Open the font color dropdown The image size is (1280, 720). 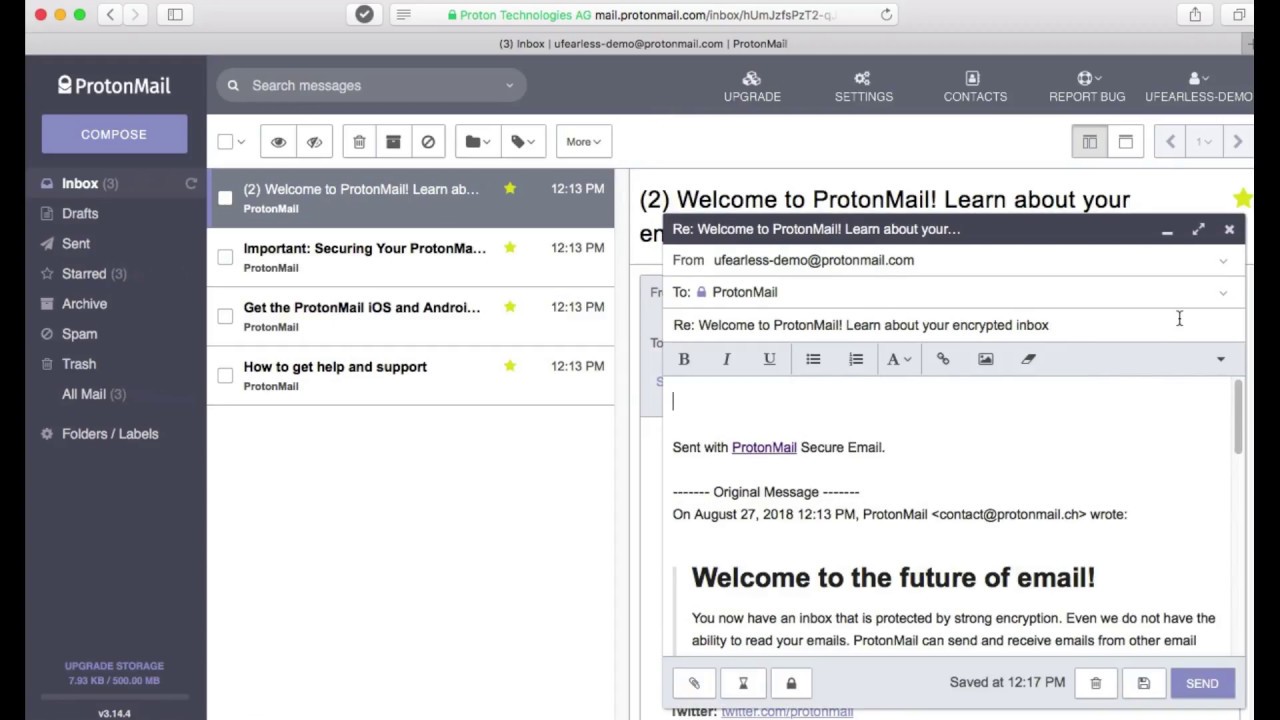pyautogui.click(x=899, y=359)
